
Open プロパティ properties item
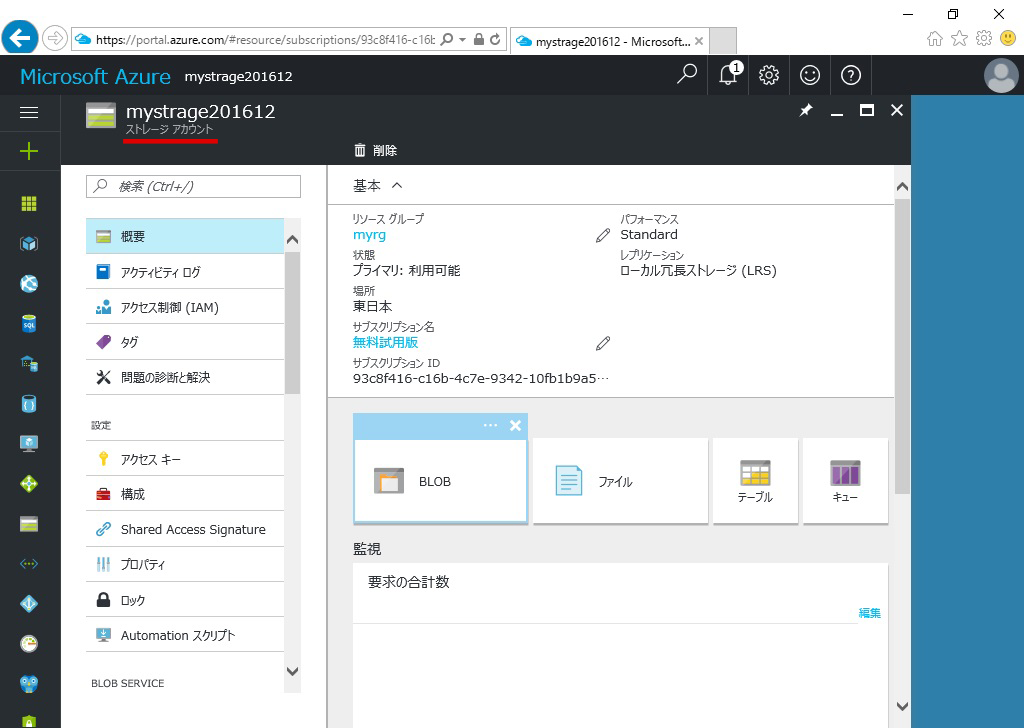click(185, 565)
